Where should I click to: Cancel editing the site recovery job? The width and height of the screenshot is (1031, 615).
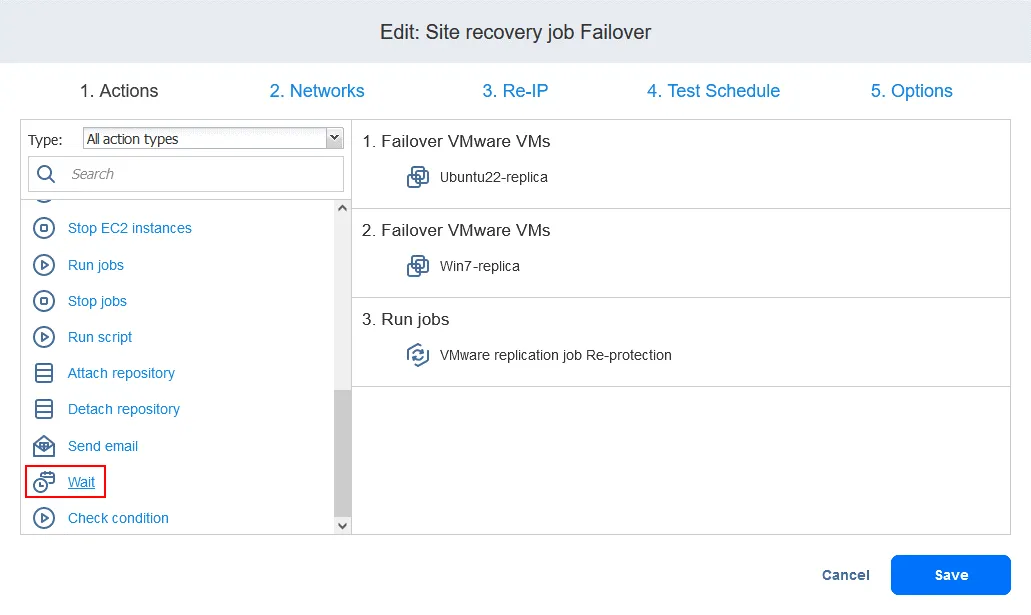845,575
